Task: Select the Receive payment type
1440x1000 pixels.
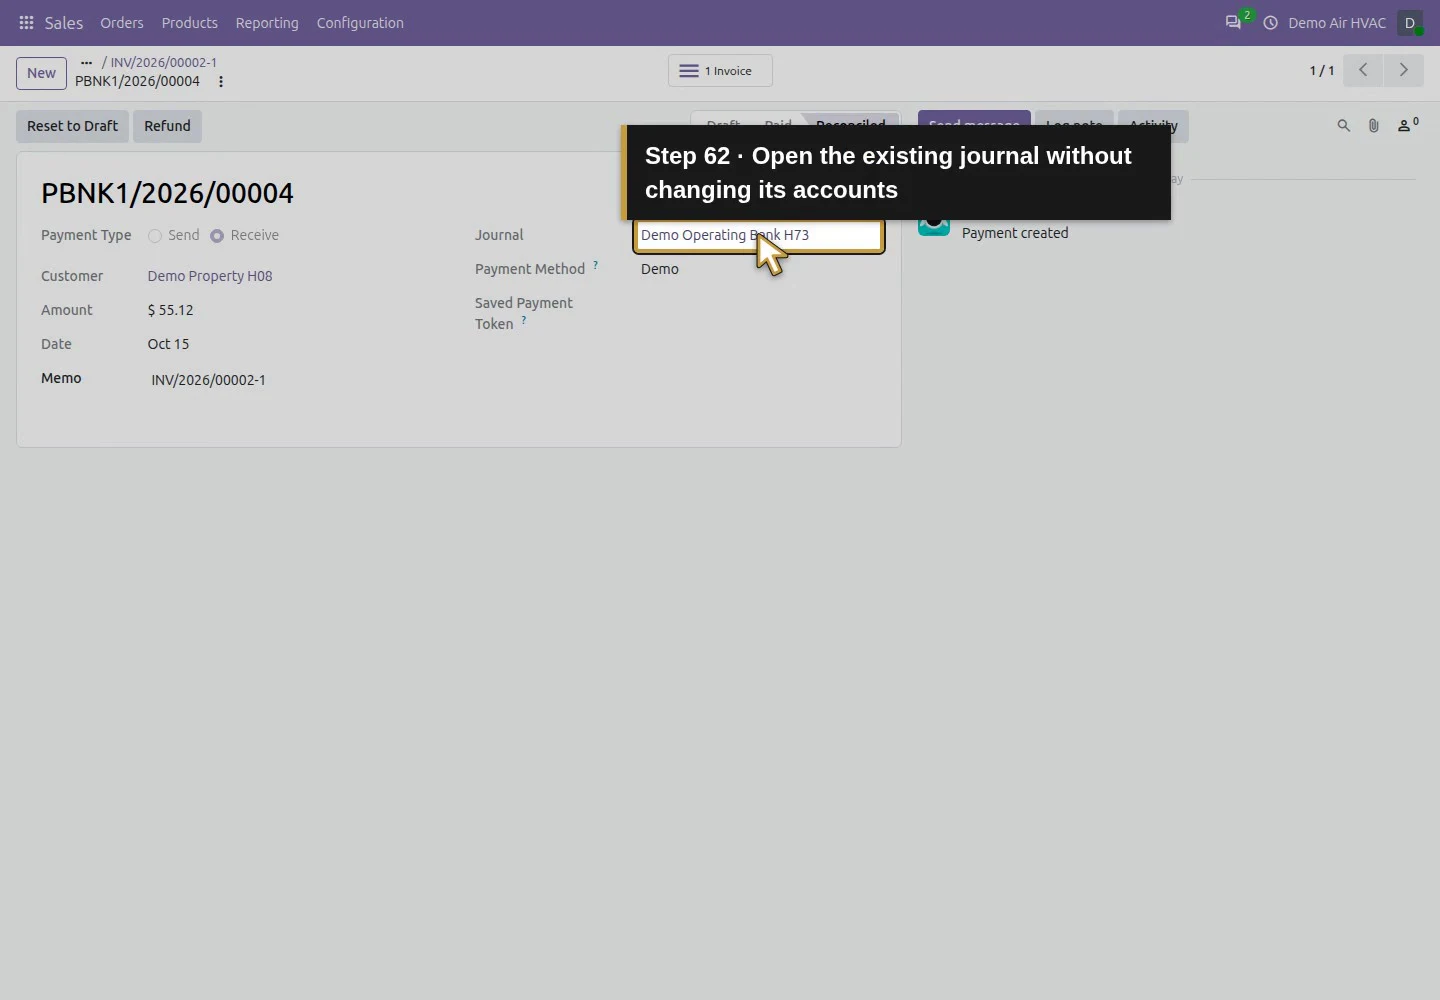Action: click(217, 236)
